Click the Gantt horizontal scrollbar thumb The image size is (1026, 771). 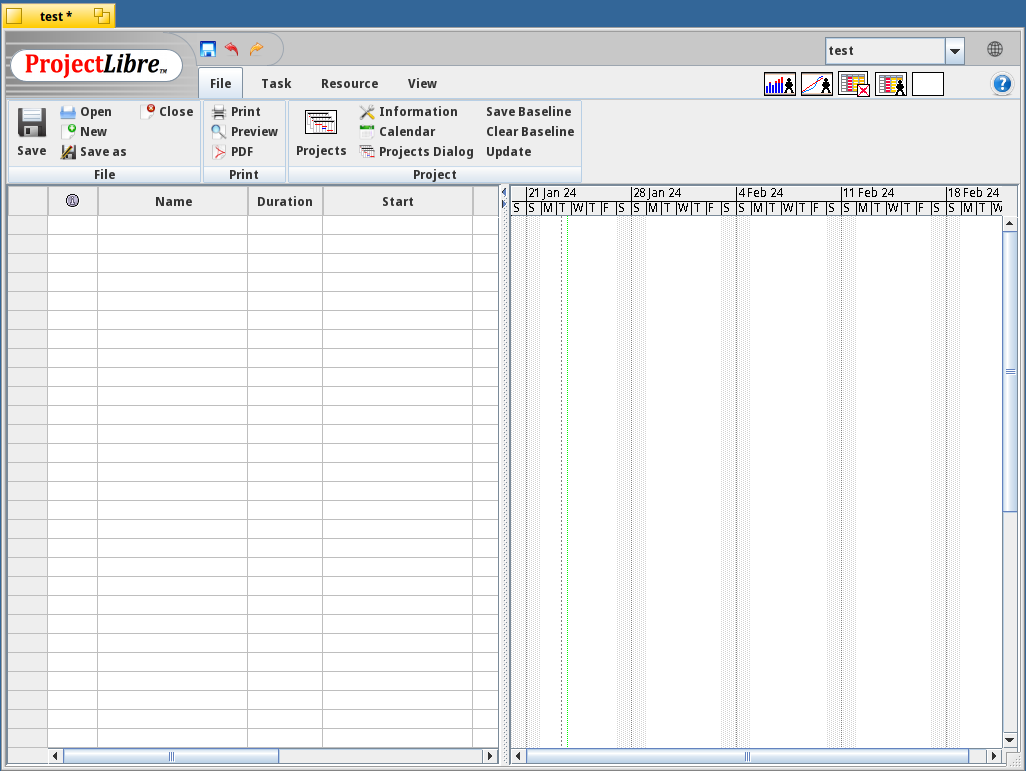click(x=747, y=756)
